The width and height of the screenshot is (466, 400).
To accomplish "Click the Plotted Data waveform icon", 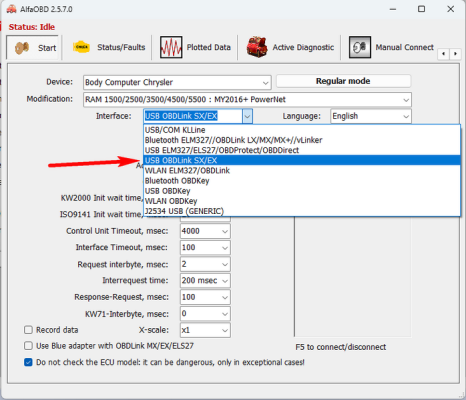I will point(171,47).
